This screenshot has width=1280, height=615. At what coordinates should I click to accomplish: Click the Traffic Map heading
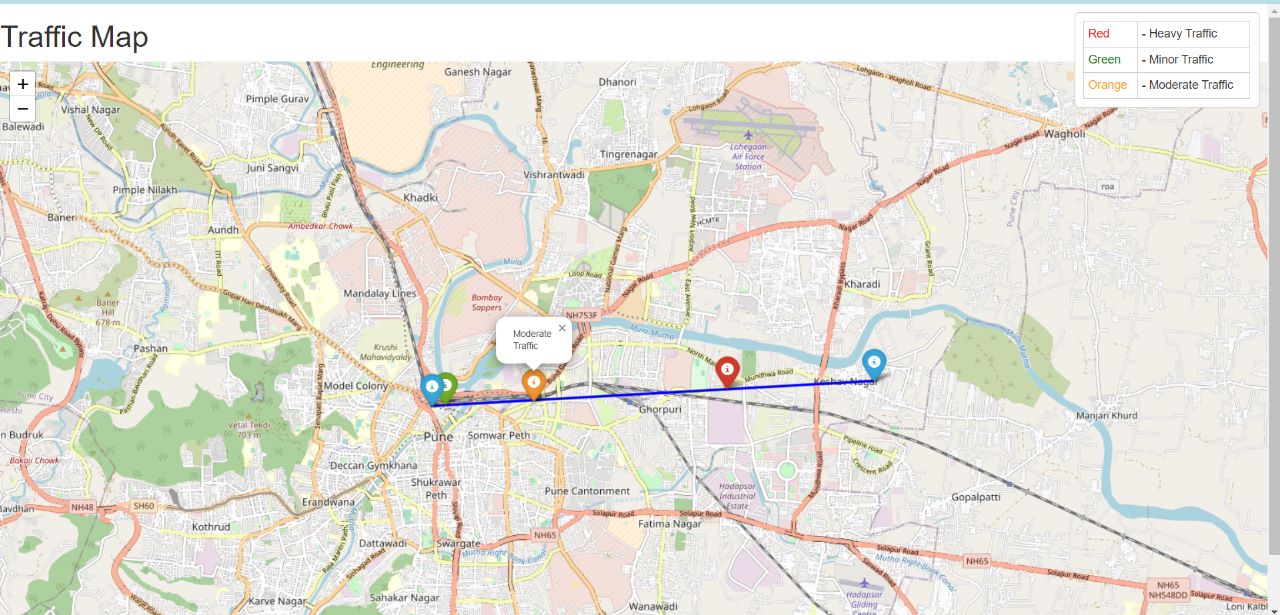pos(74,37)
